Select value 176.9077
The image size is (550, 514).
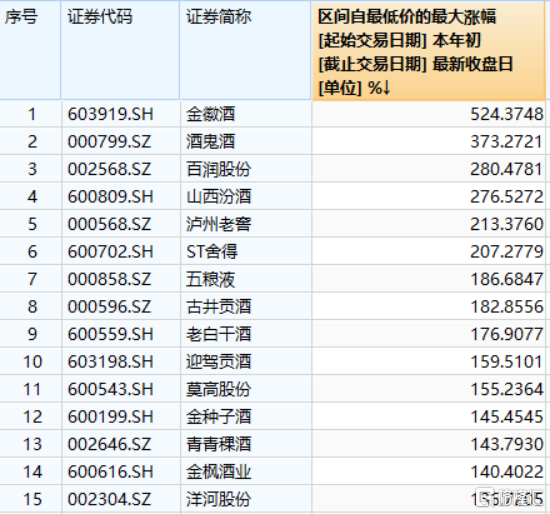pyautogui.click(x=507, y=334)
